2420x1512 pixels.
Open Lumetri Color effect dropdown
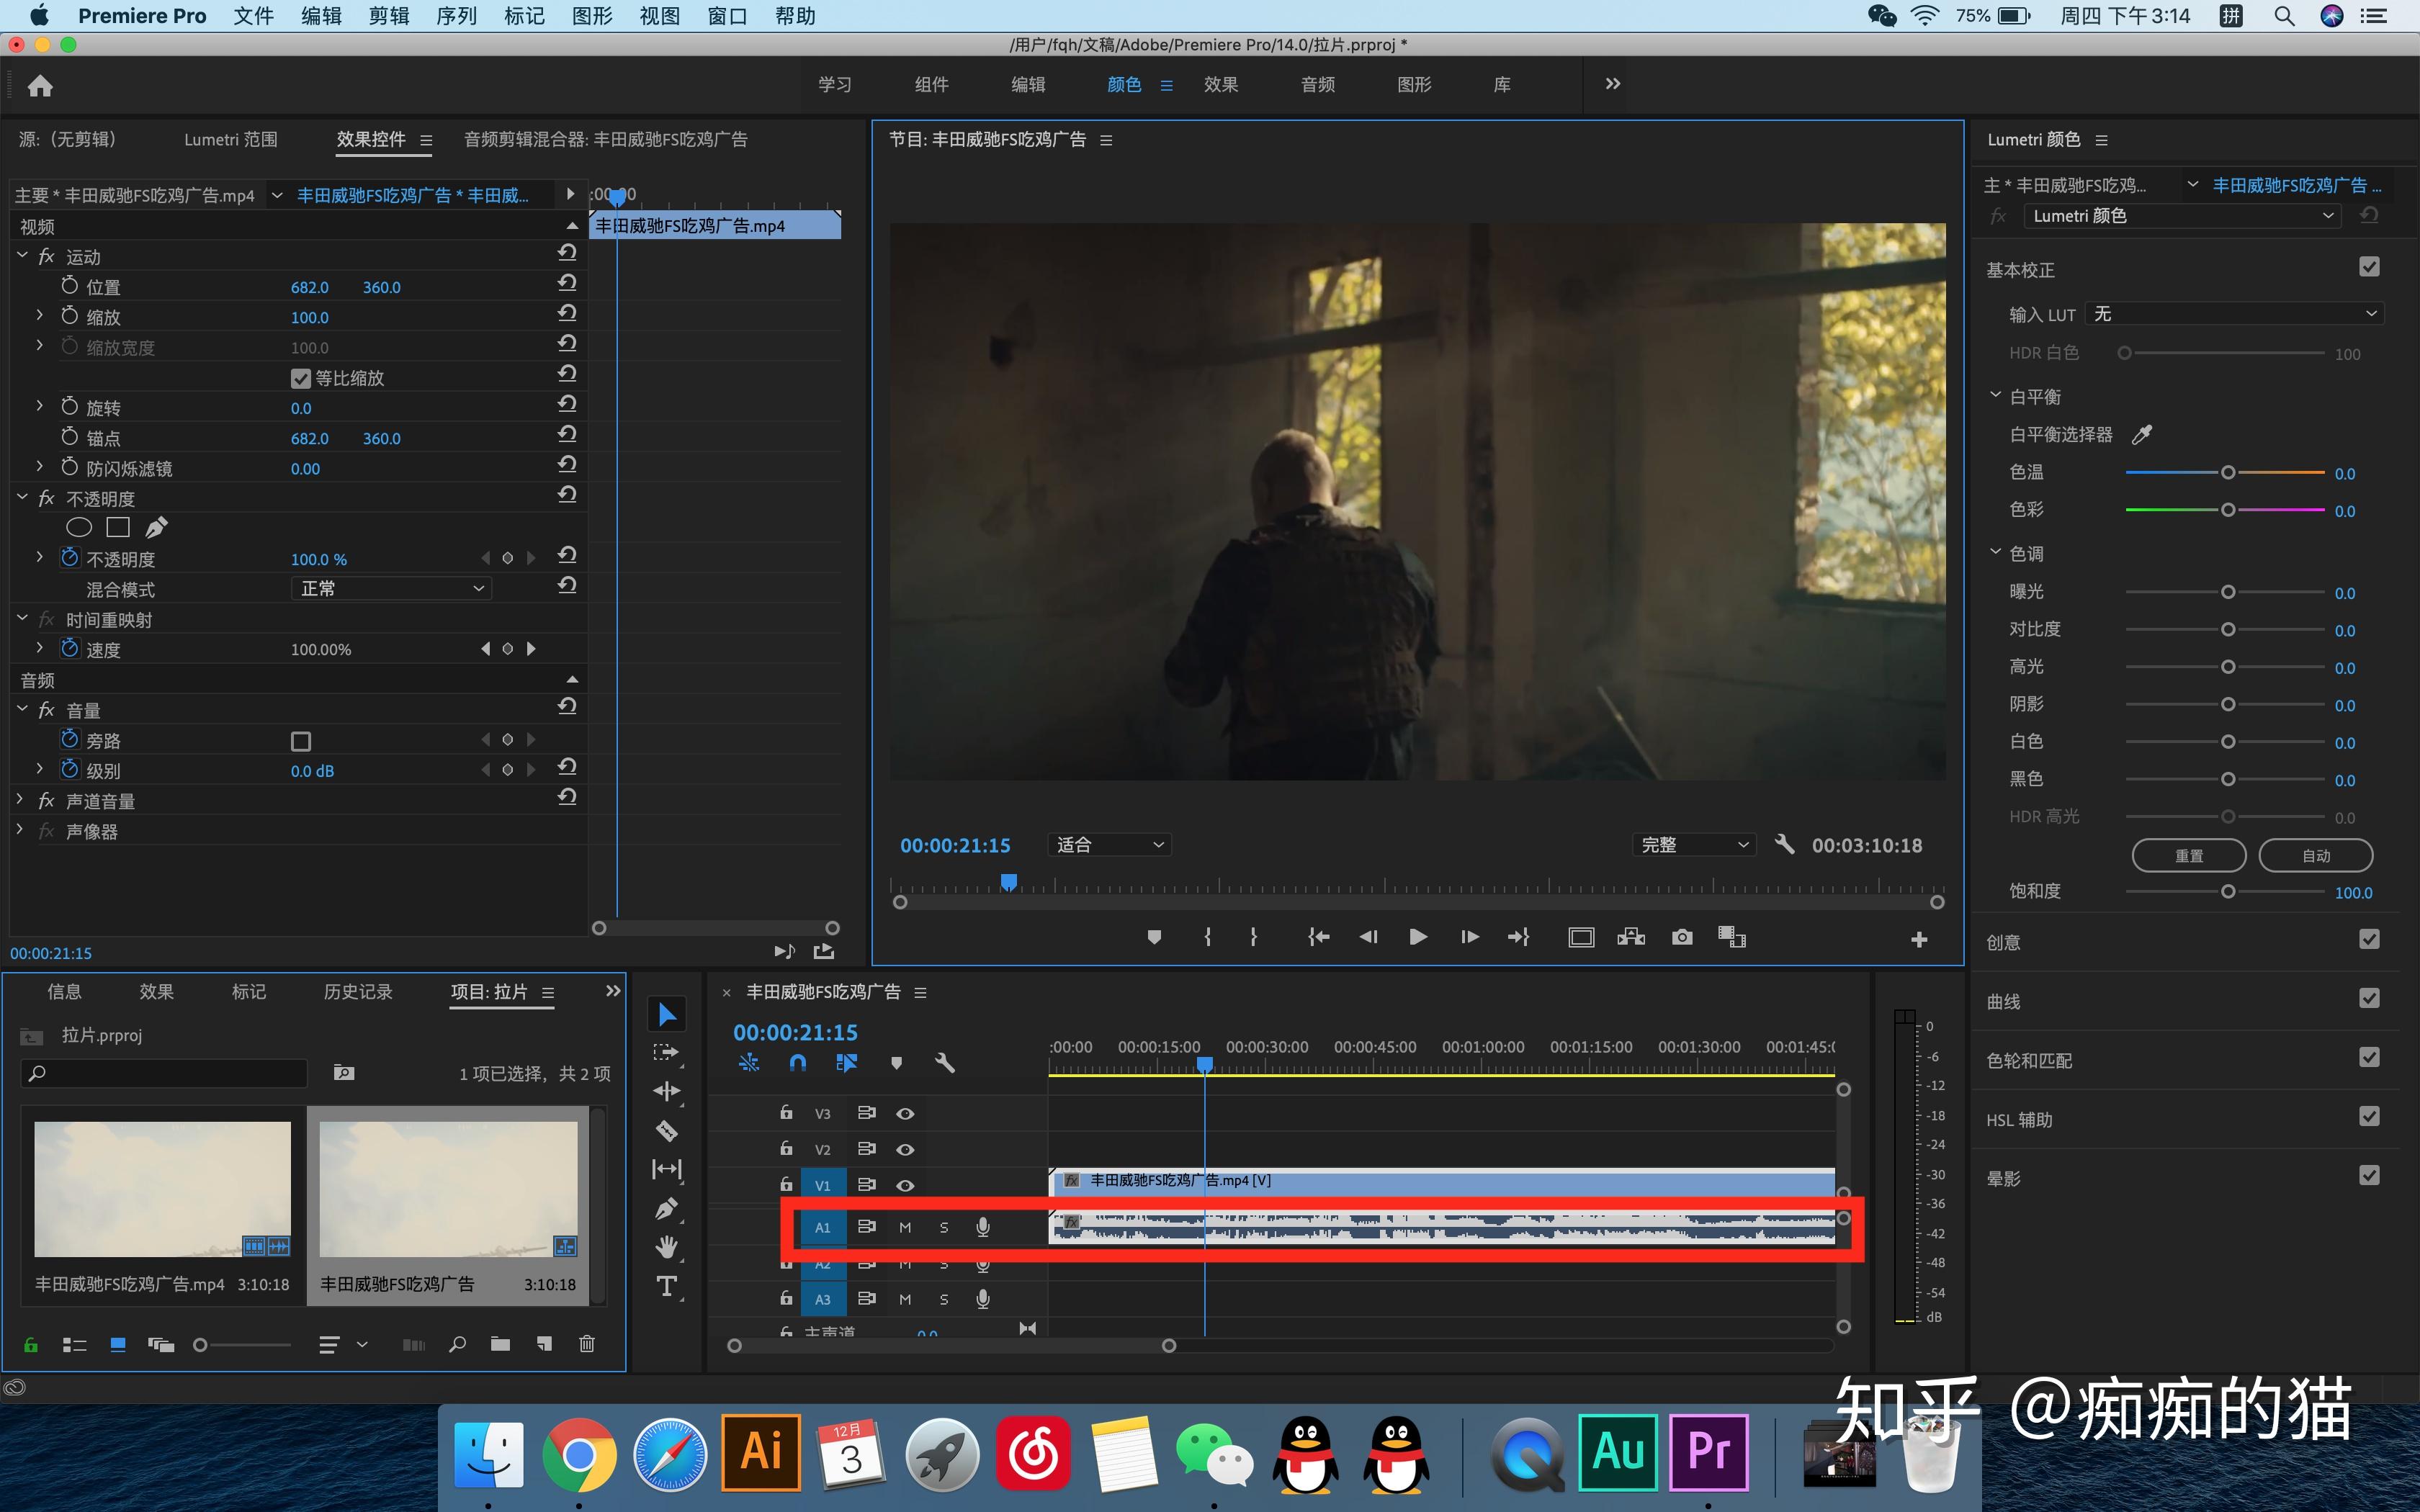point(2182,216)
